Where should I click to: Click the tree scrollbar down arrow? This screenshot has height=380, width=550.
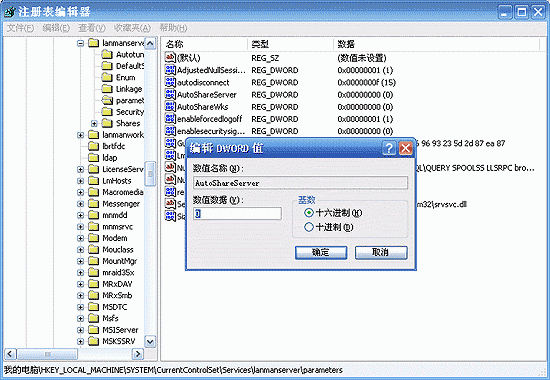pos(150,341)
